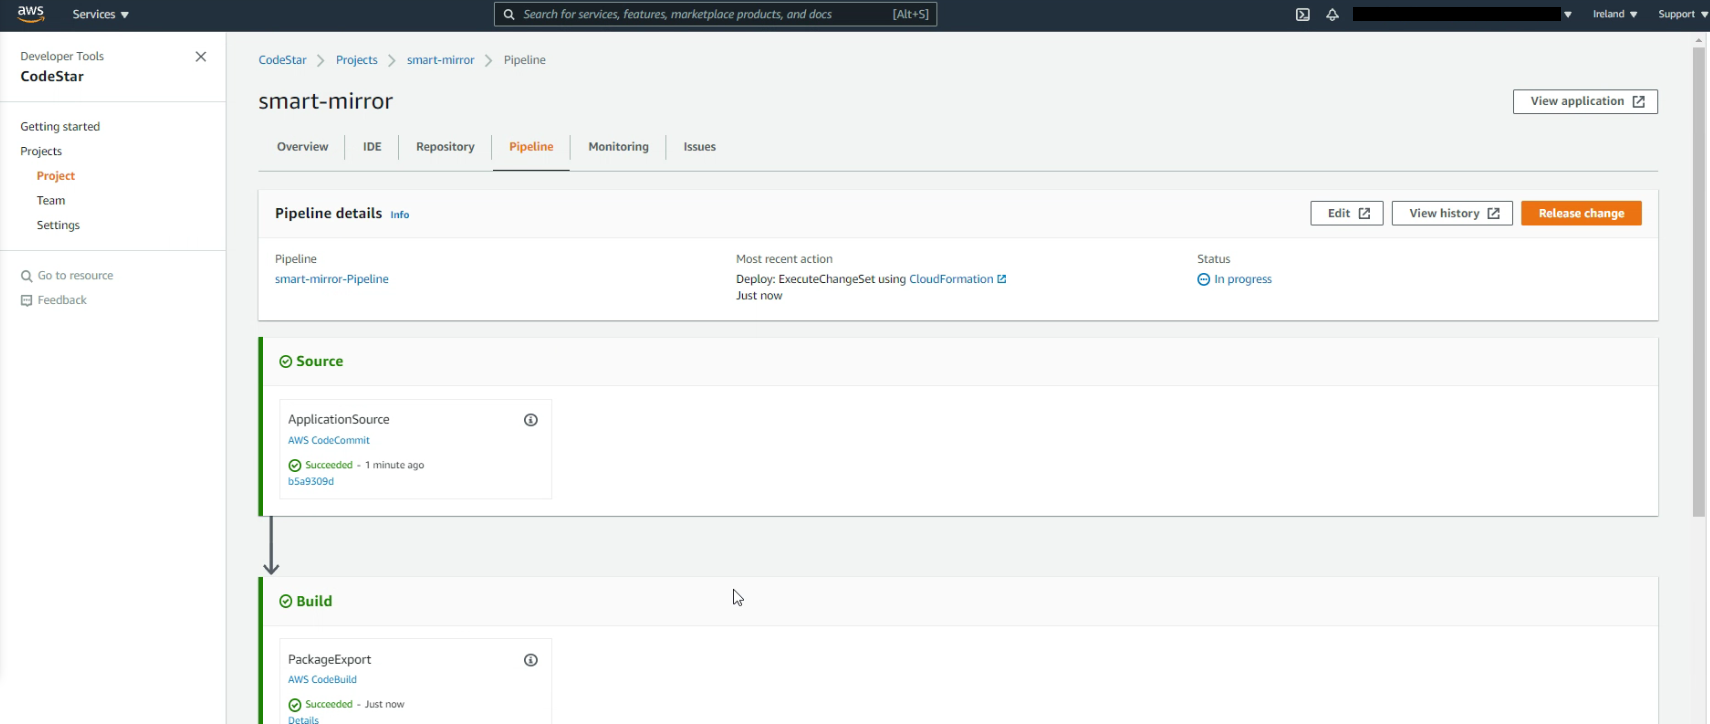Open the PackageExport Details link
Image resolution: width=1710 pixels, height=724 pixels.
(x=303, y=720)
